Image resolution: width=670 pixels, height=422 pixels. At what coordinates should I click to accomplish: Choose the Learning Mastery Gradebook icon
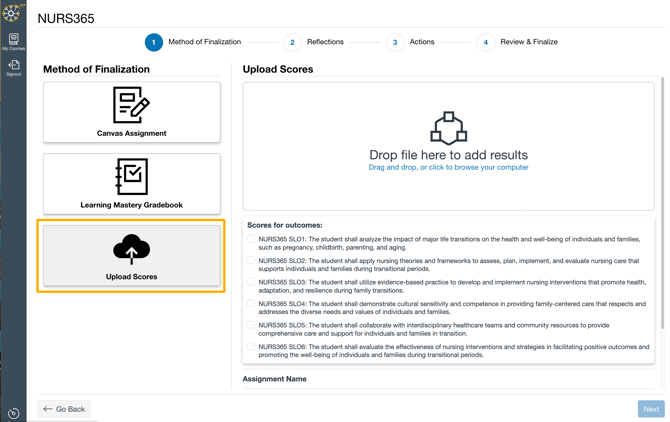(131, 177)
